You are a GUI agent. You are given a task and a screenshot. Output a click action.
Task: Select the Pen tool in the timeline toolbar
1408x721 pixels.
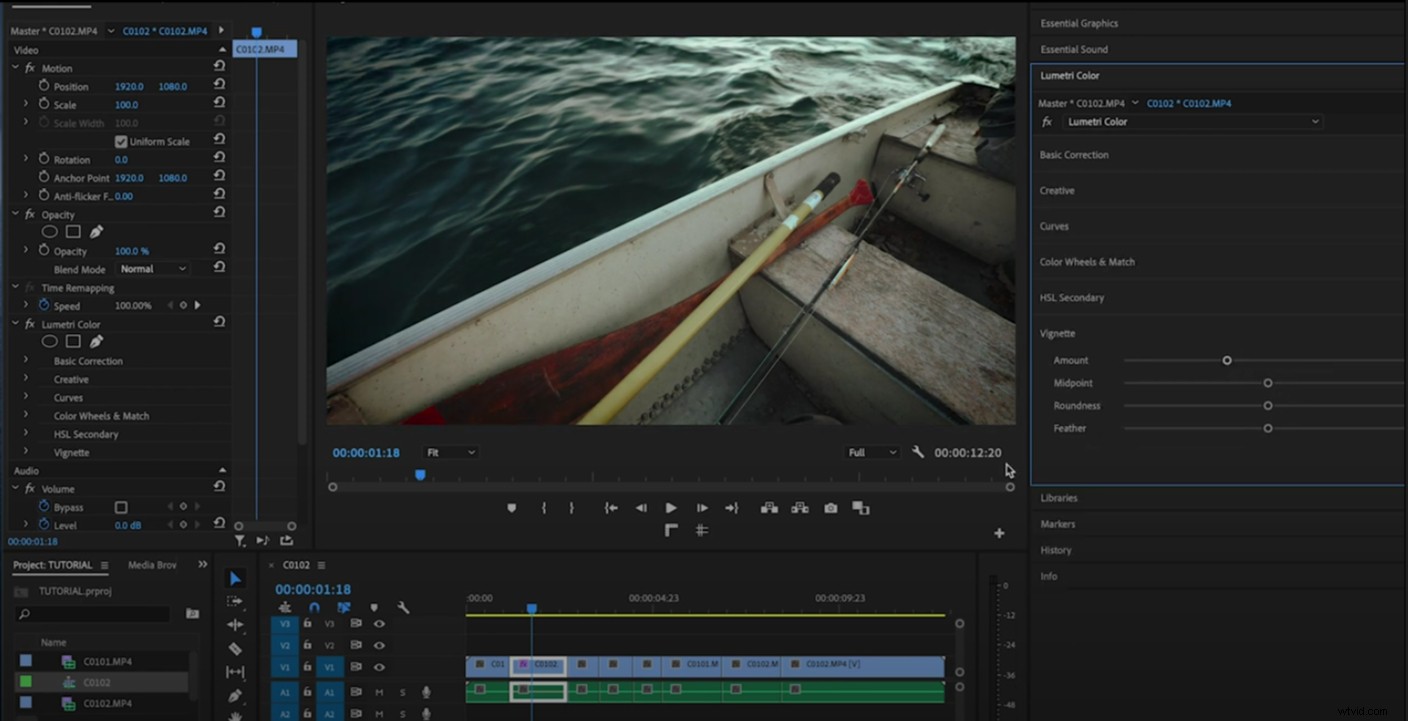(x=237, y=694)
